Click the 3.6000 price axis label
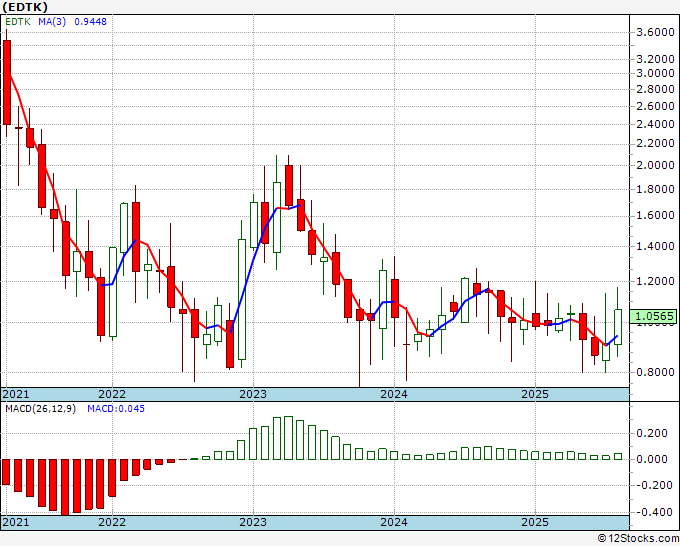680x546 pixels. tap(655, 33)
